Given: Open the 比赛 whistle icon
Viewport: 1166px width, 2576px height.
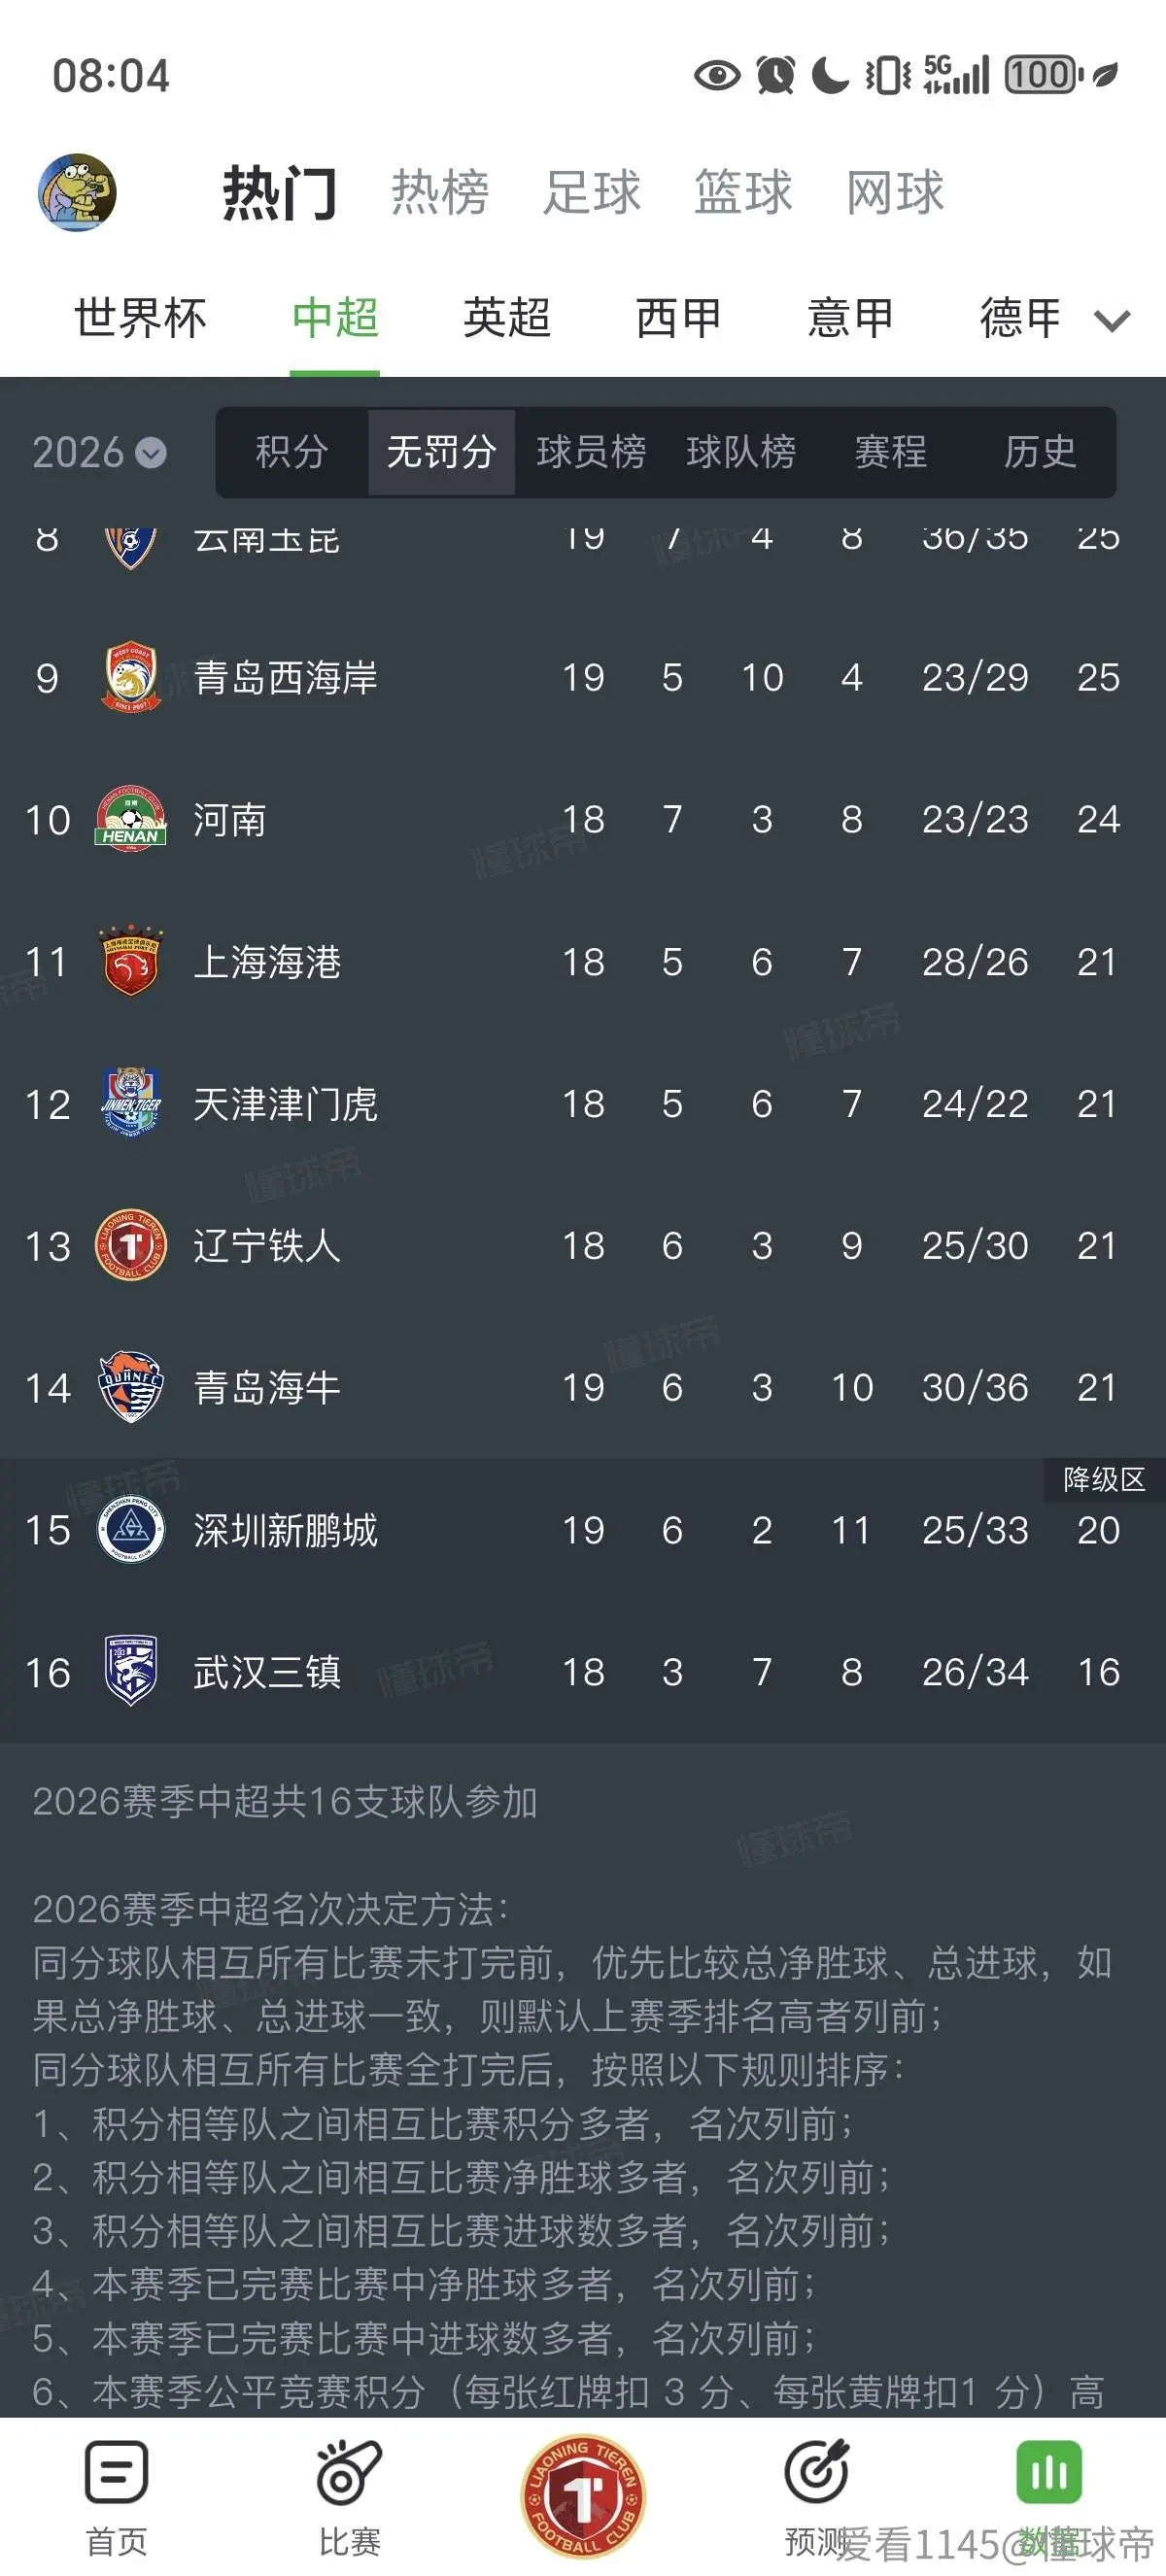Looking at the screenshot, I should [349, 2472].
